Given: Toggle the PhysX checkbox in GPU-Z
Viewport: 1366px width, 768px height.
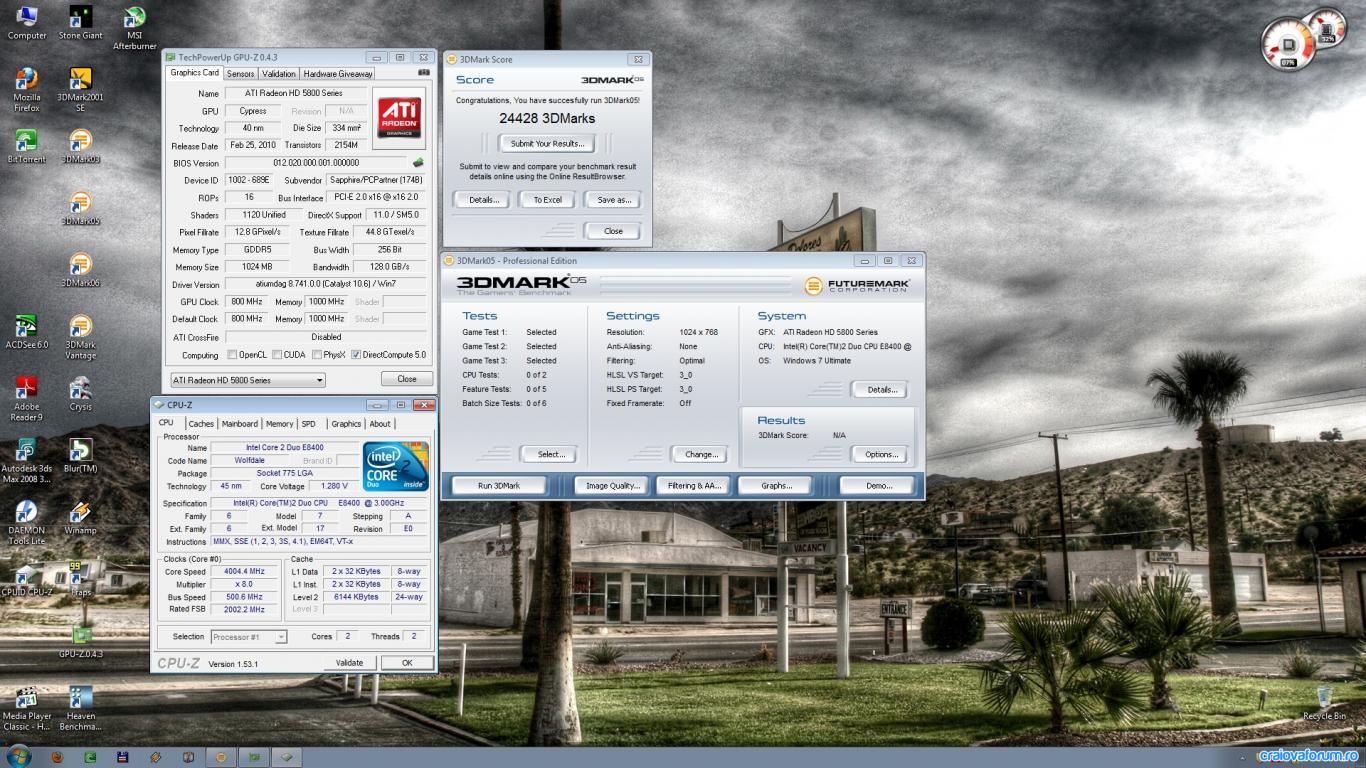Looking at the screenshot, I should coord(317,355).
